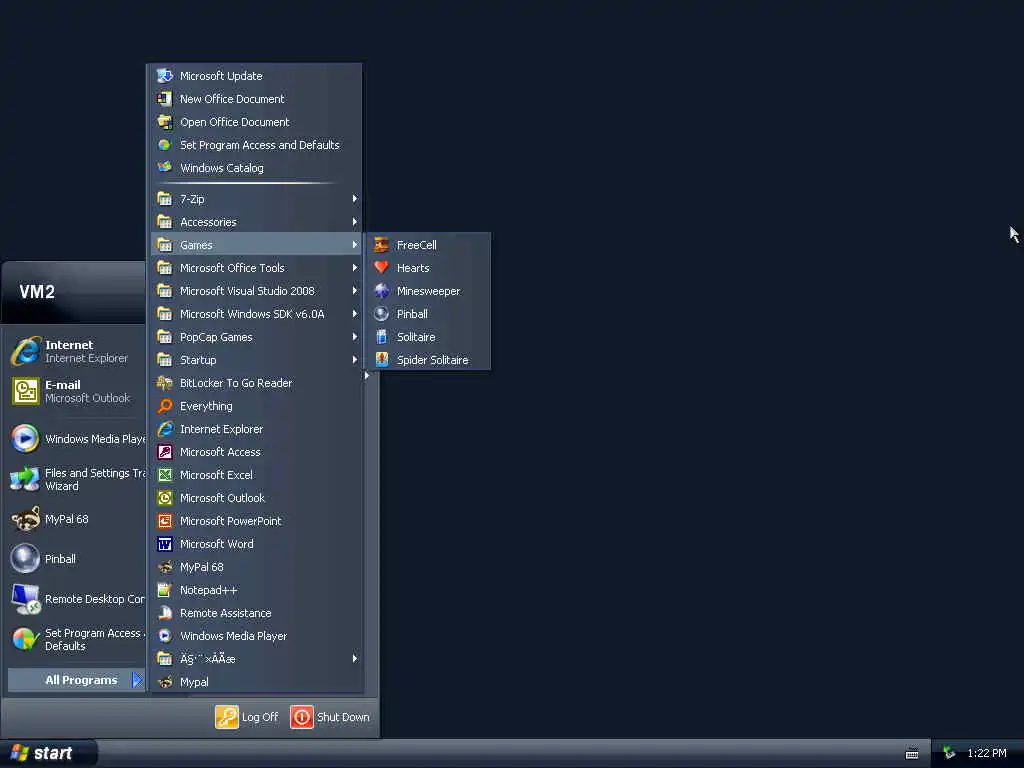The width and height of the screenshot is (1024, 768).
Task: Launch Windows Catalog
Action: coord(256,168)
